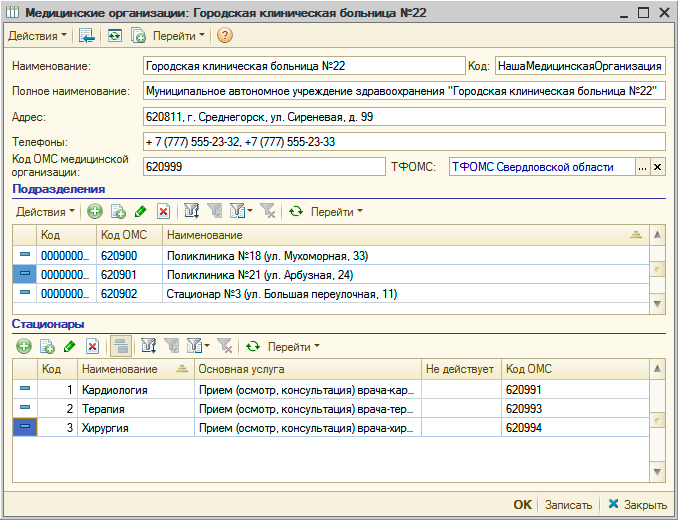Open the top Действия dropdown menu
This screenshot has height=520, width=678.
[x=38, y=35]
